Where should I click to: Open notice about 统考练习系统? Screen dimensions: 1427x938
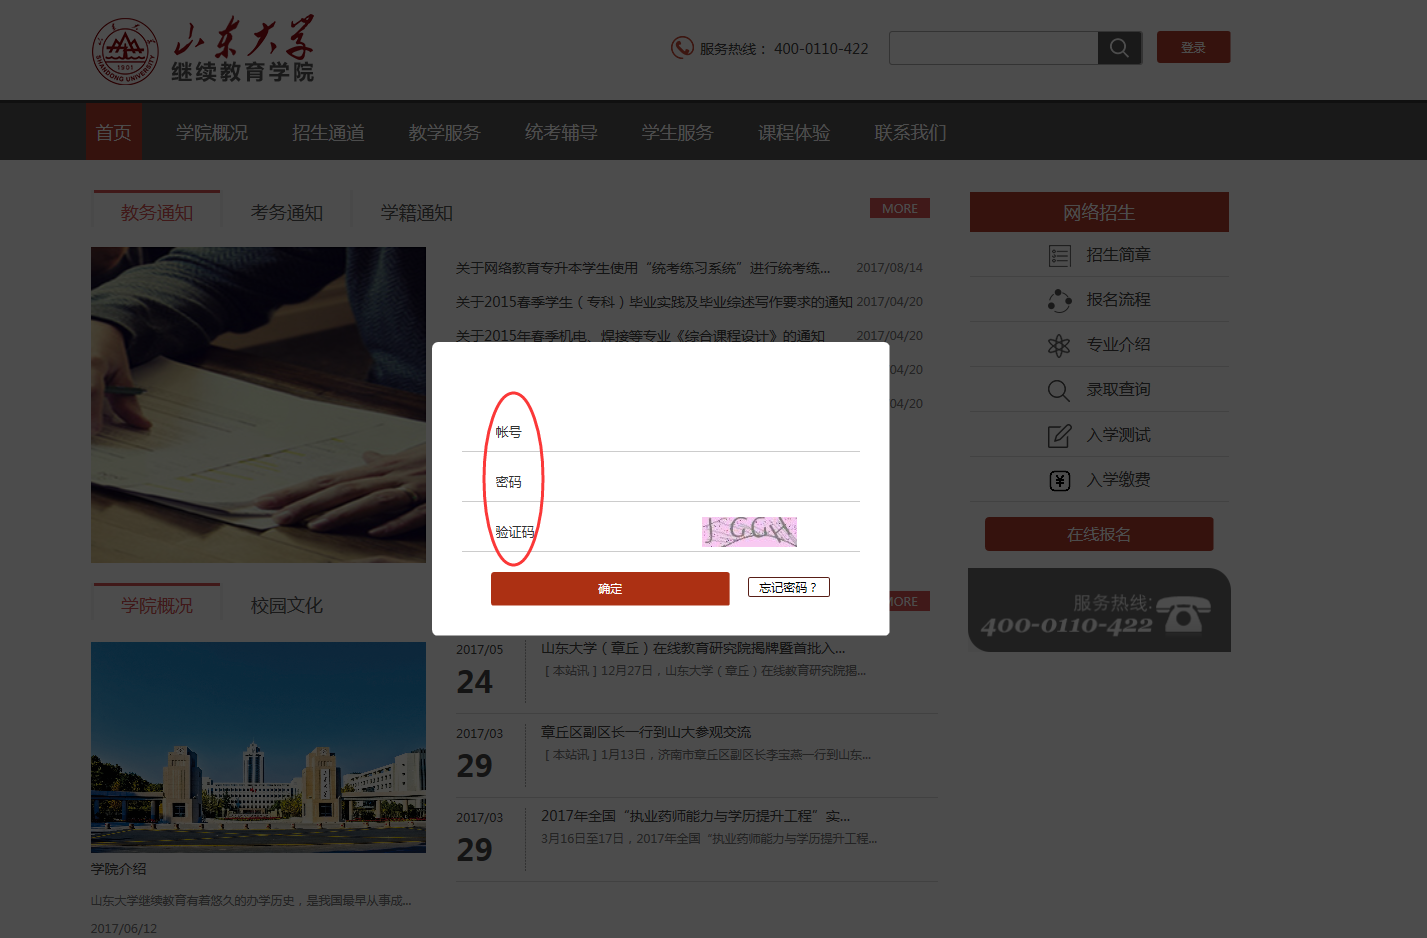coord(643,268)
